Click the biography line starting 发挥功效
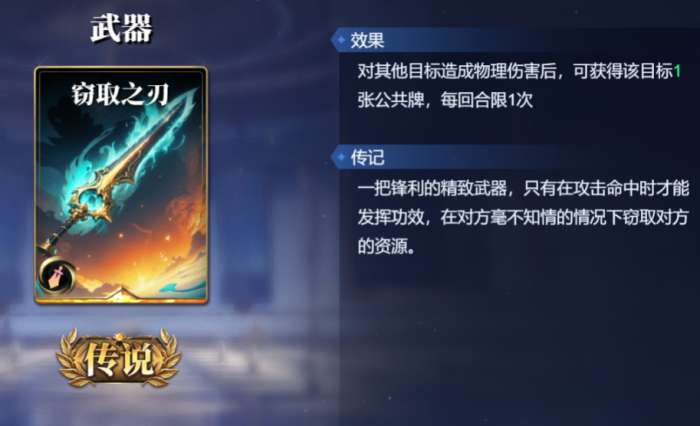 tap(523, 217)
